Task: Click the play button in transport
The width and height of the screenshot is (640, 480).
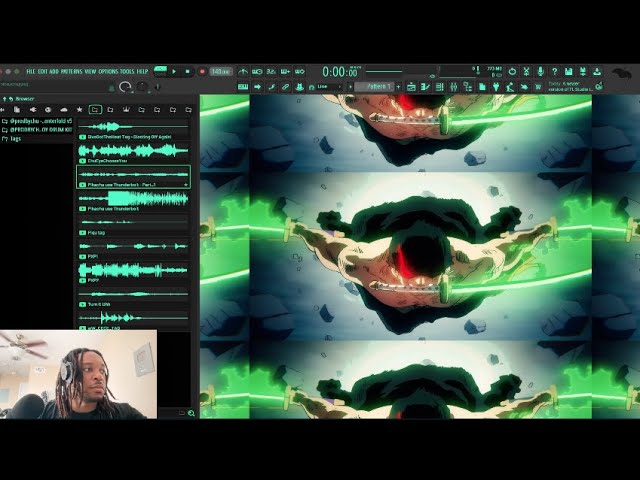Action: [x=174, y=72]
